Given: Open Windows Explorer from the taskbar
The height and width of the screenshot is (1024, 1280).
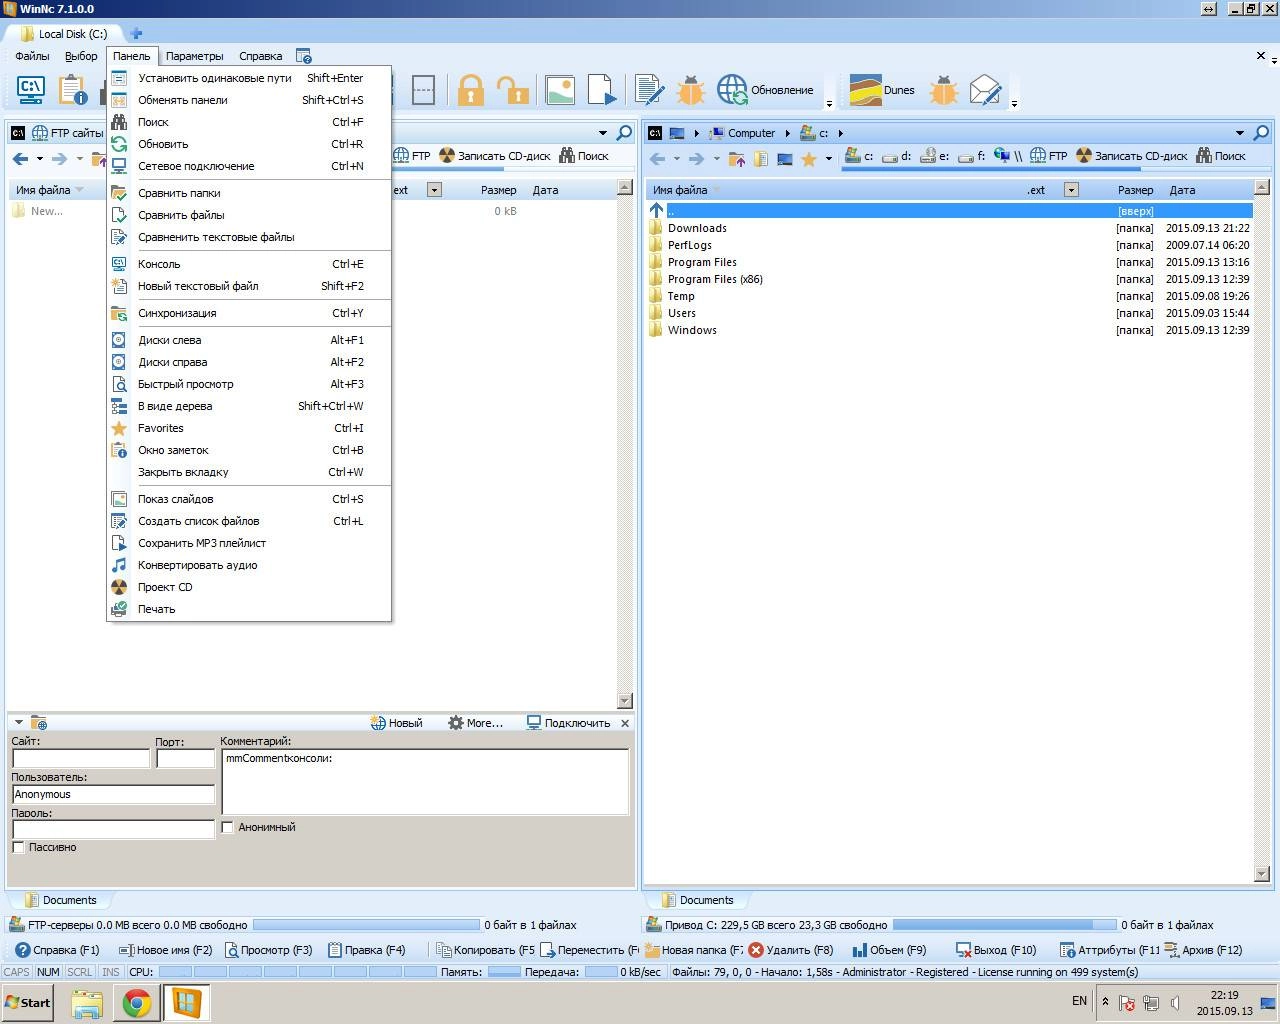Looking at the screenshot, I should coord(87,1003).
